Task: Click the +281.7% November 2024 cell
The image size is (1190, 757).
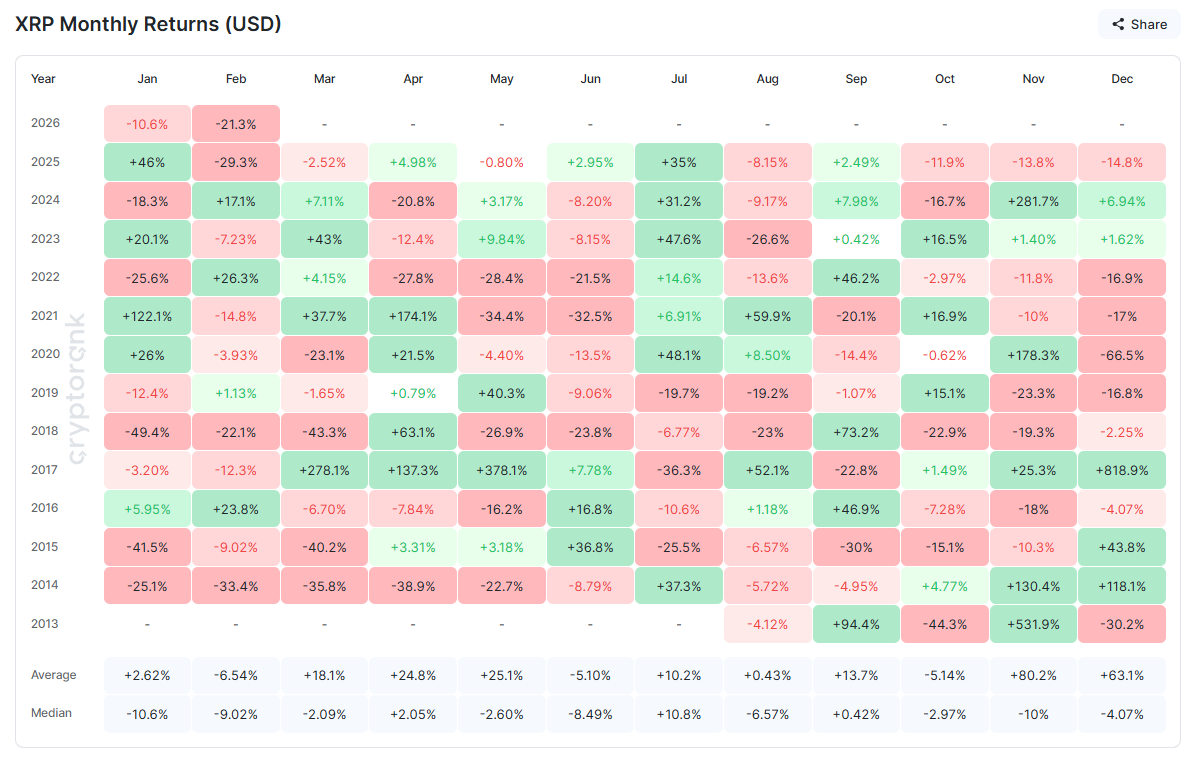Action: [x=1033, y=199]
